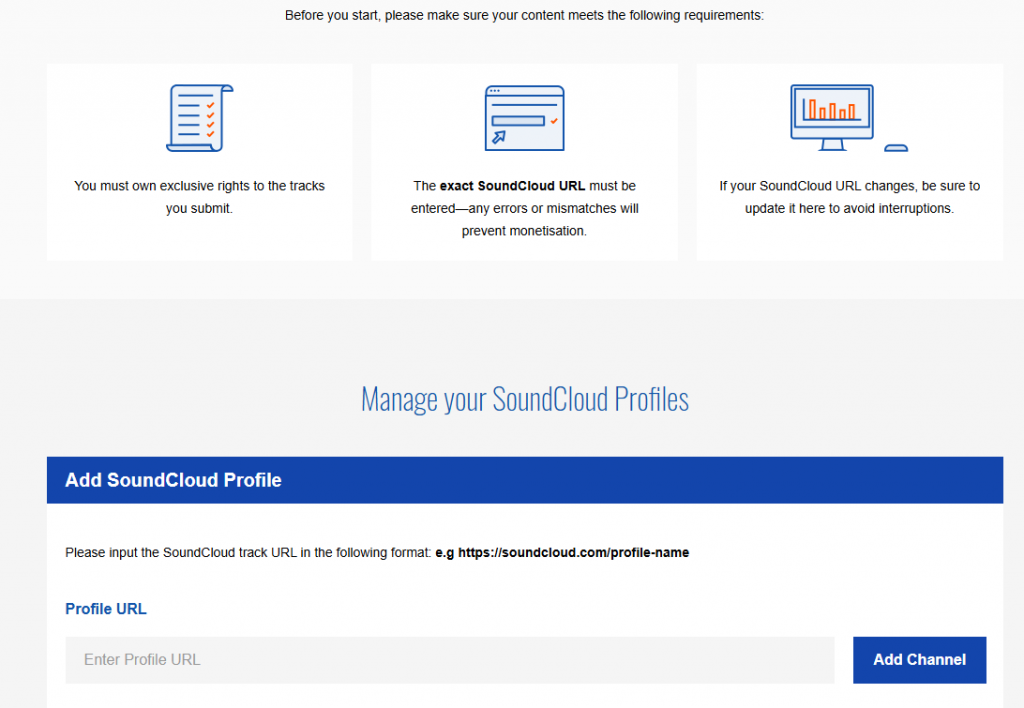Click the 'If your SoundCloud URL changes' text
The image size is (1024, 708).
[x=849, y=186]
